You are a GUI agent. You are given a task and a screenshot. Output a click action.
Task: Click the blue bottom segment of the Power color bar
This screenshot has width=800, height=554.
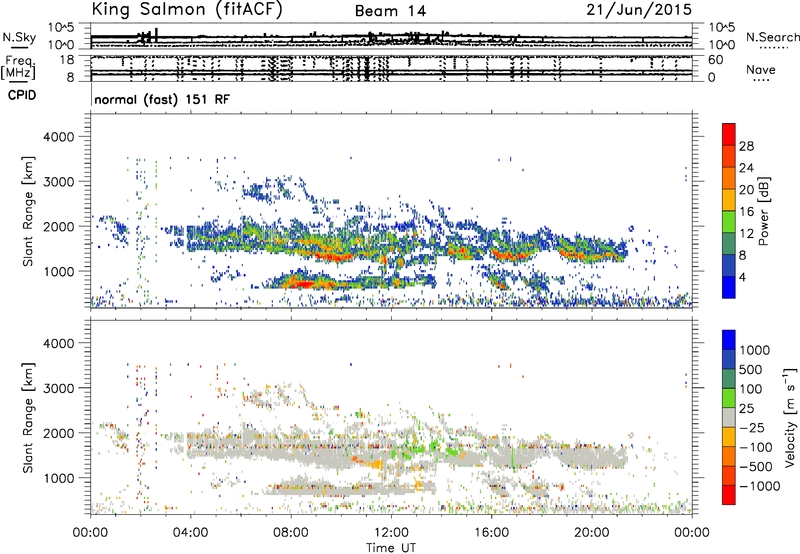click(729, 287)
